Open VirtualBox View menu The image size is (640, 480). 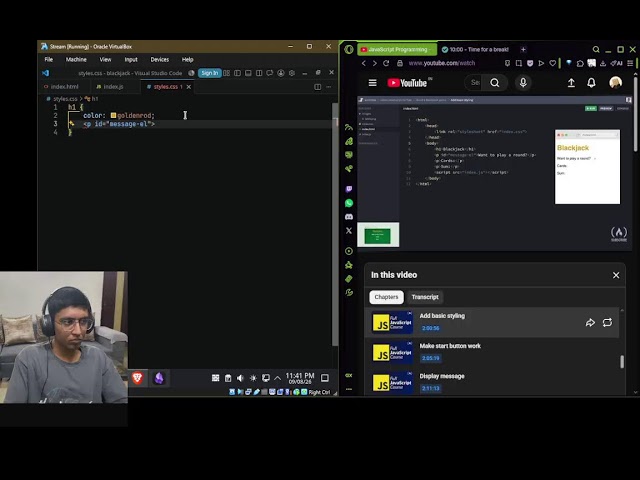pos(105,60)
